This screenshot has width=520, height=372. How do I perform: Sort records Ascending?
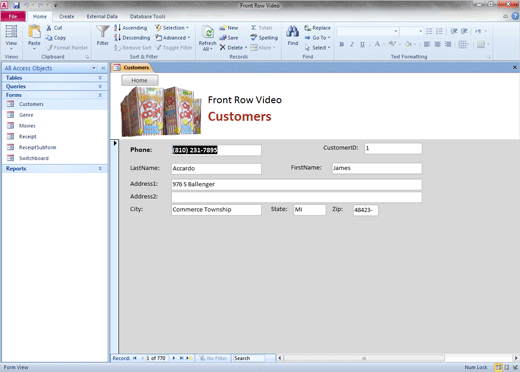pos(130,28)
